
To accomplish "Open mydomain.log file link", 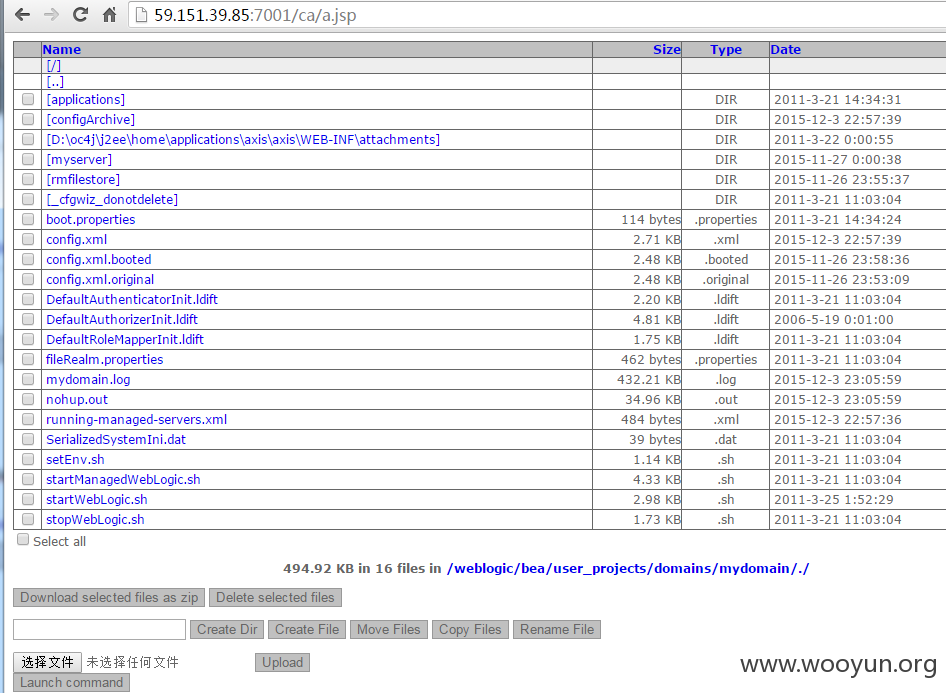I will [88, 379].
